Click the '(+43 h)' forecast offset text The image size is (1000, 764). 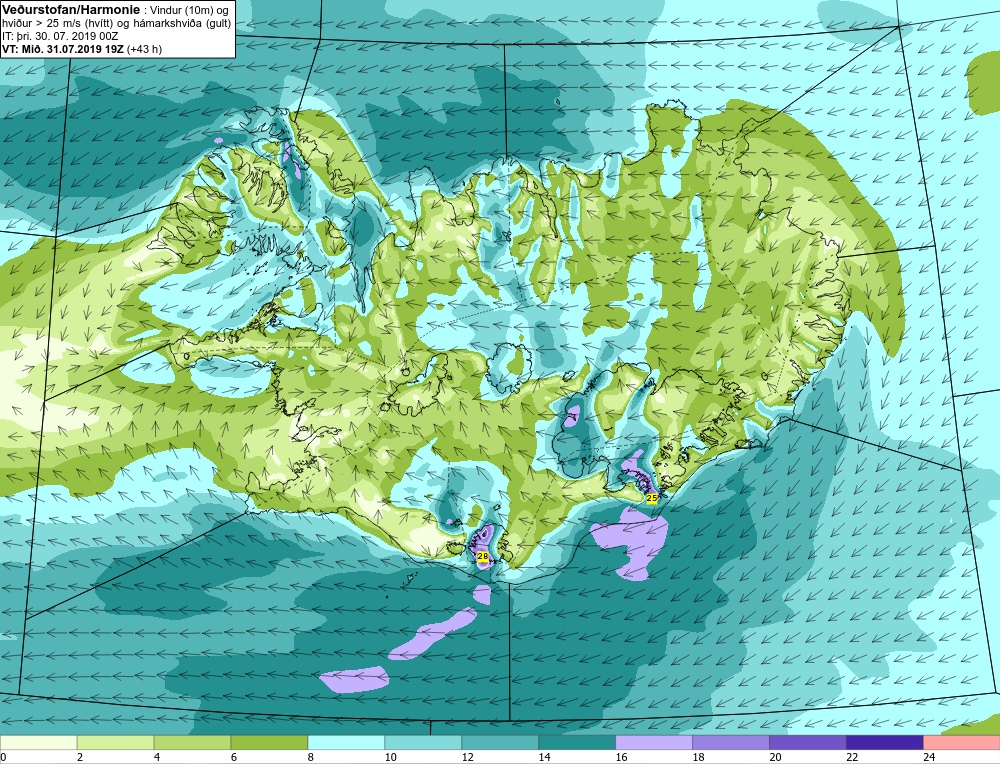pos(145,49)
